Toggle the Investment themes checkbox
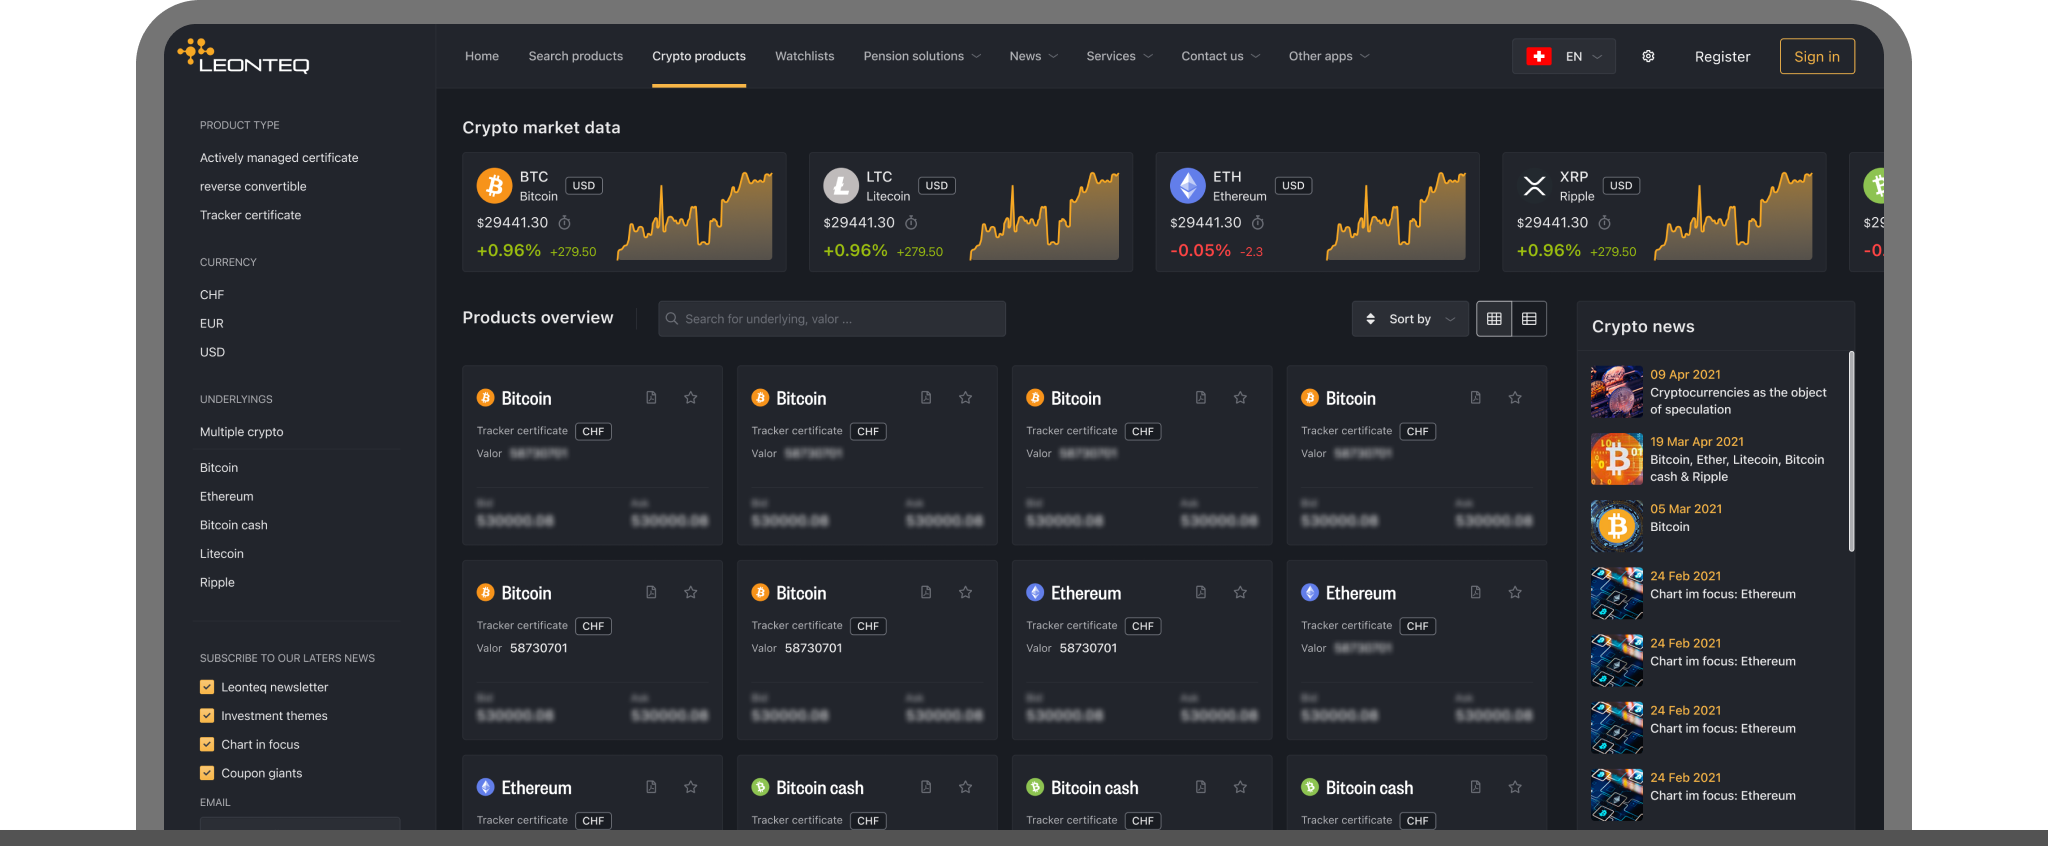 [207, 716]
